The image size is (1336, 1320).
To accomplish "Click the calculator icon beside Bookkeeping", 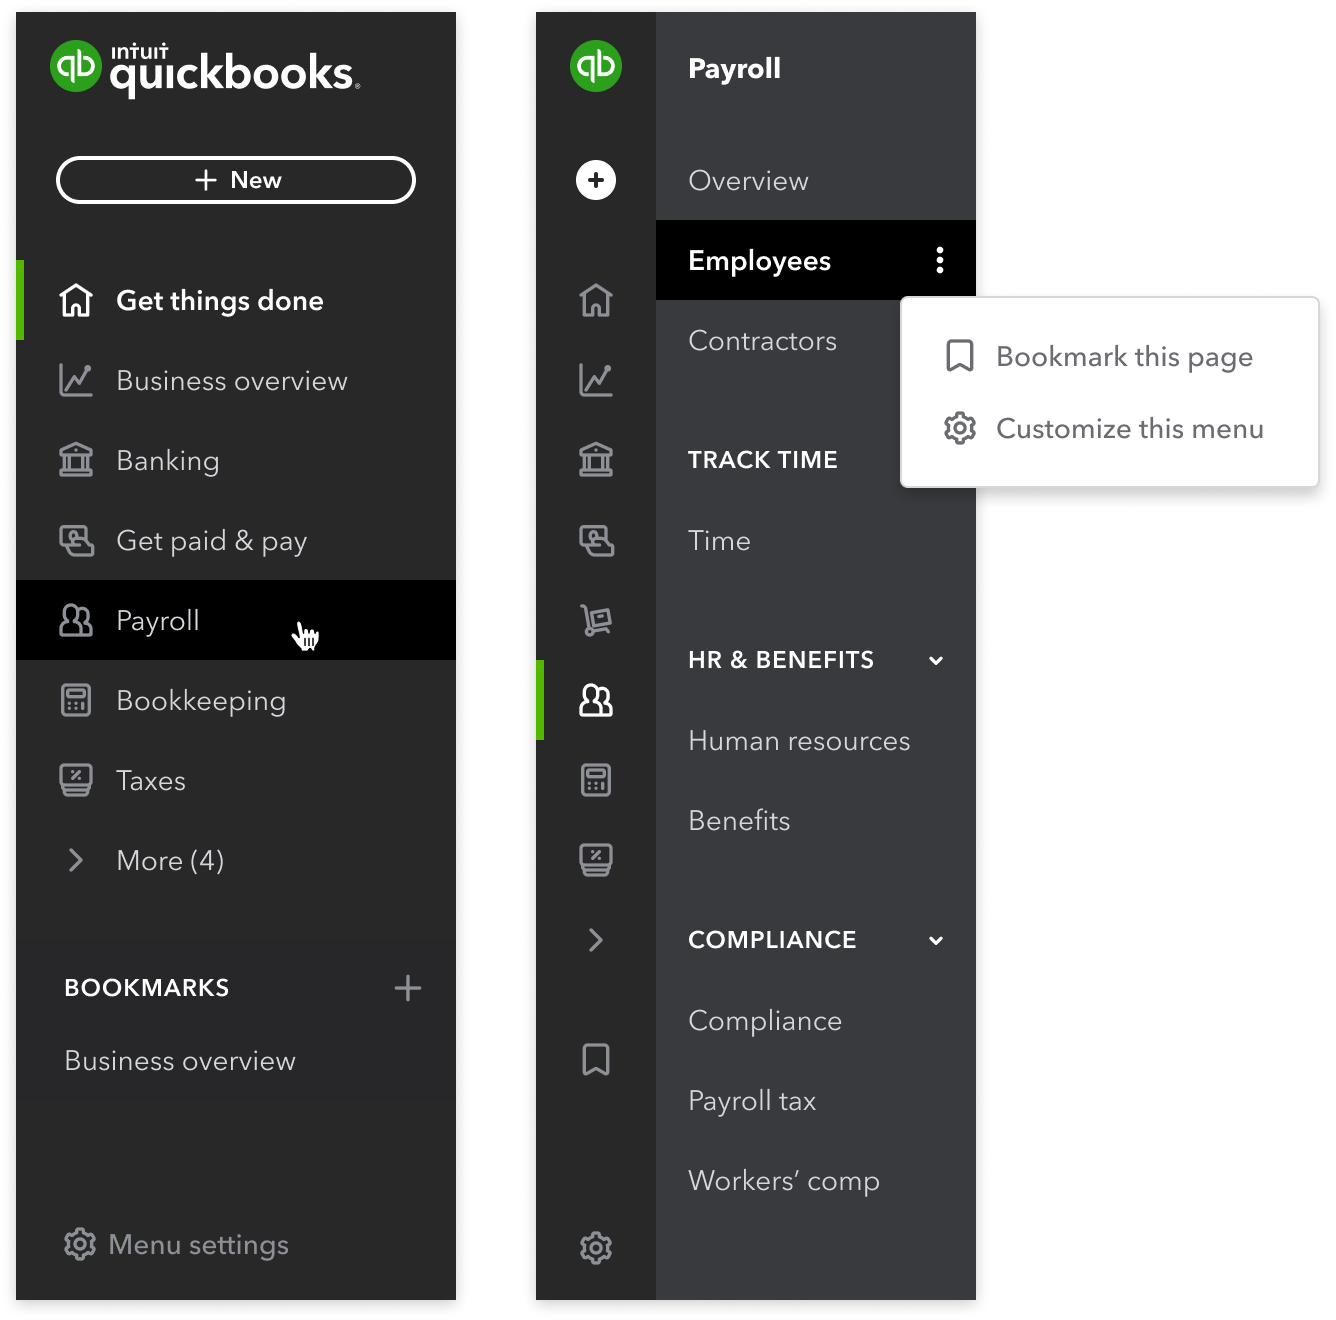I will tap(76, 700).
